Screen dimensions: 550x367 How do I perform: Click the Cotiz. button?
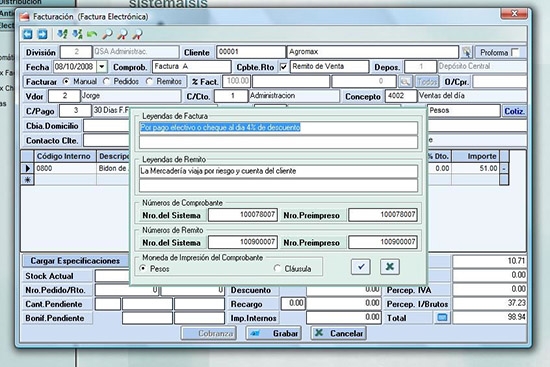coord(514,111)
